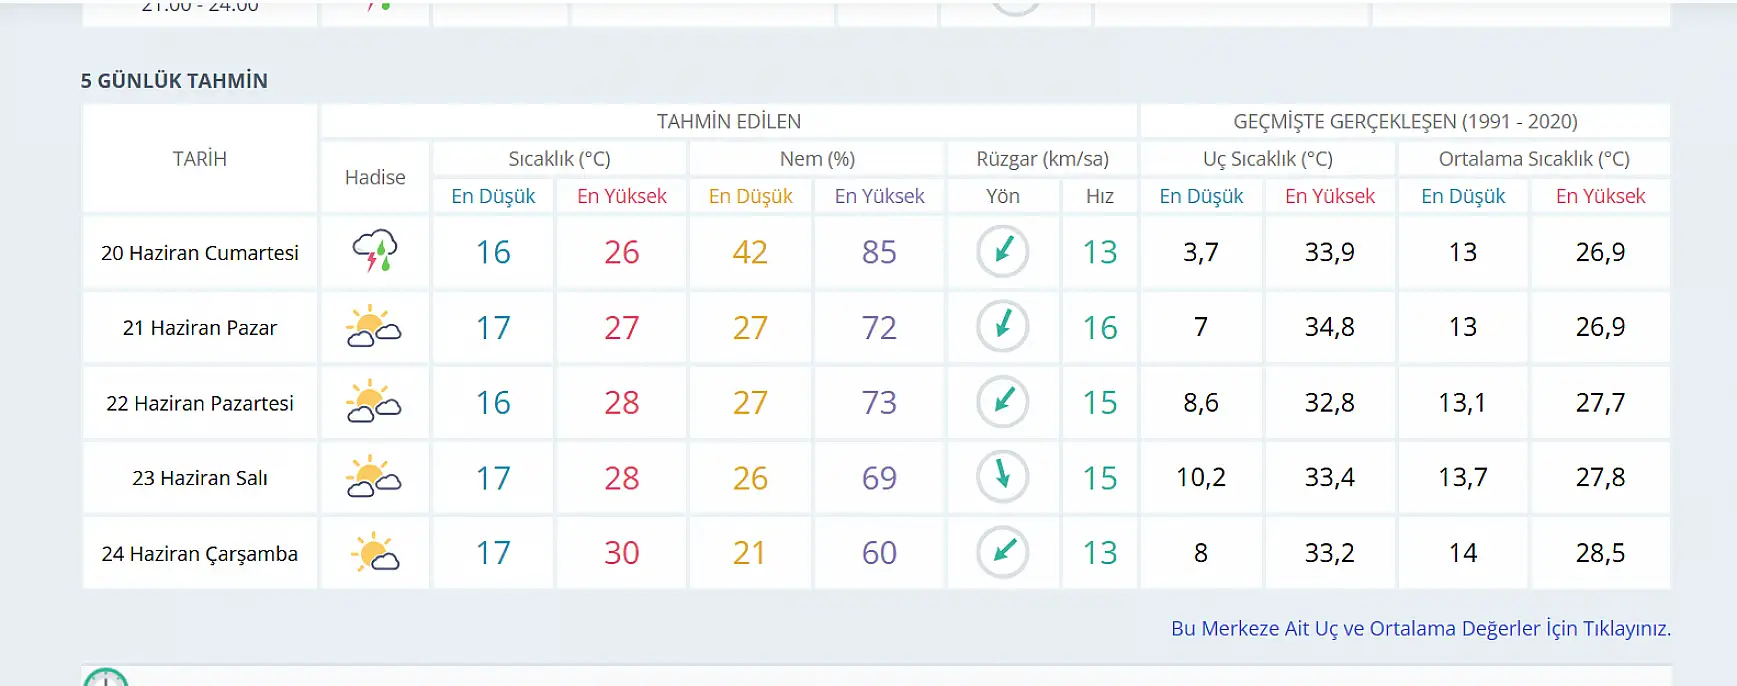Click the wind direction icon for 20 Haziran Cumartesi
1737x686 pixels.
coord(1003,251)
